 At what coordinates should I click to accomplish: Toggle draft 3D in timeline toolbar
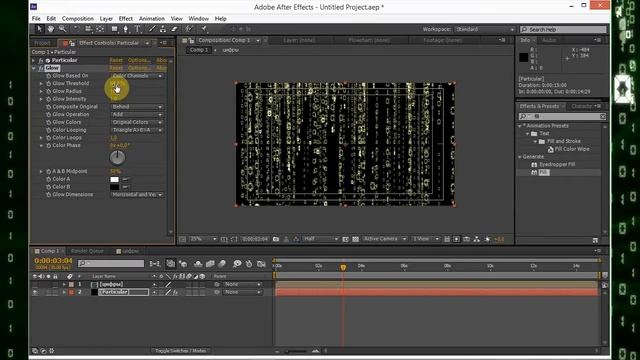[x=183, y=264]
